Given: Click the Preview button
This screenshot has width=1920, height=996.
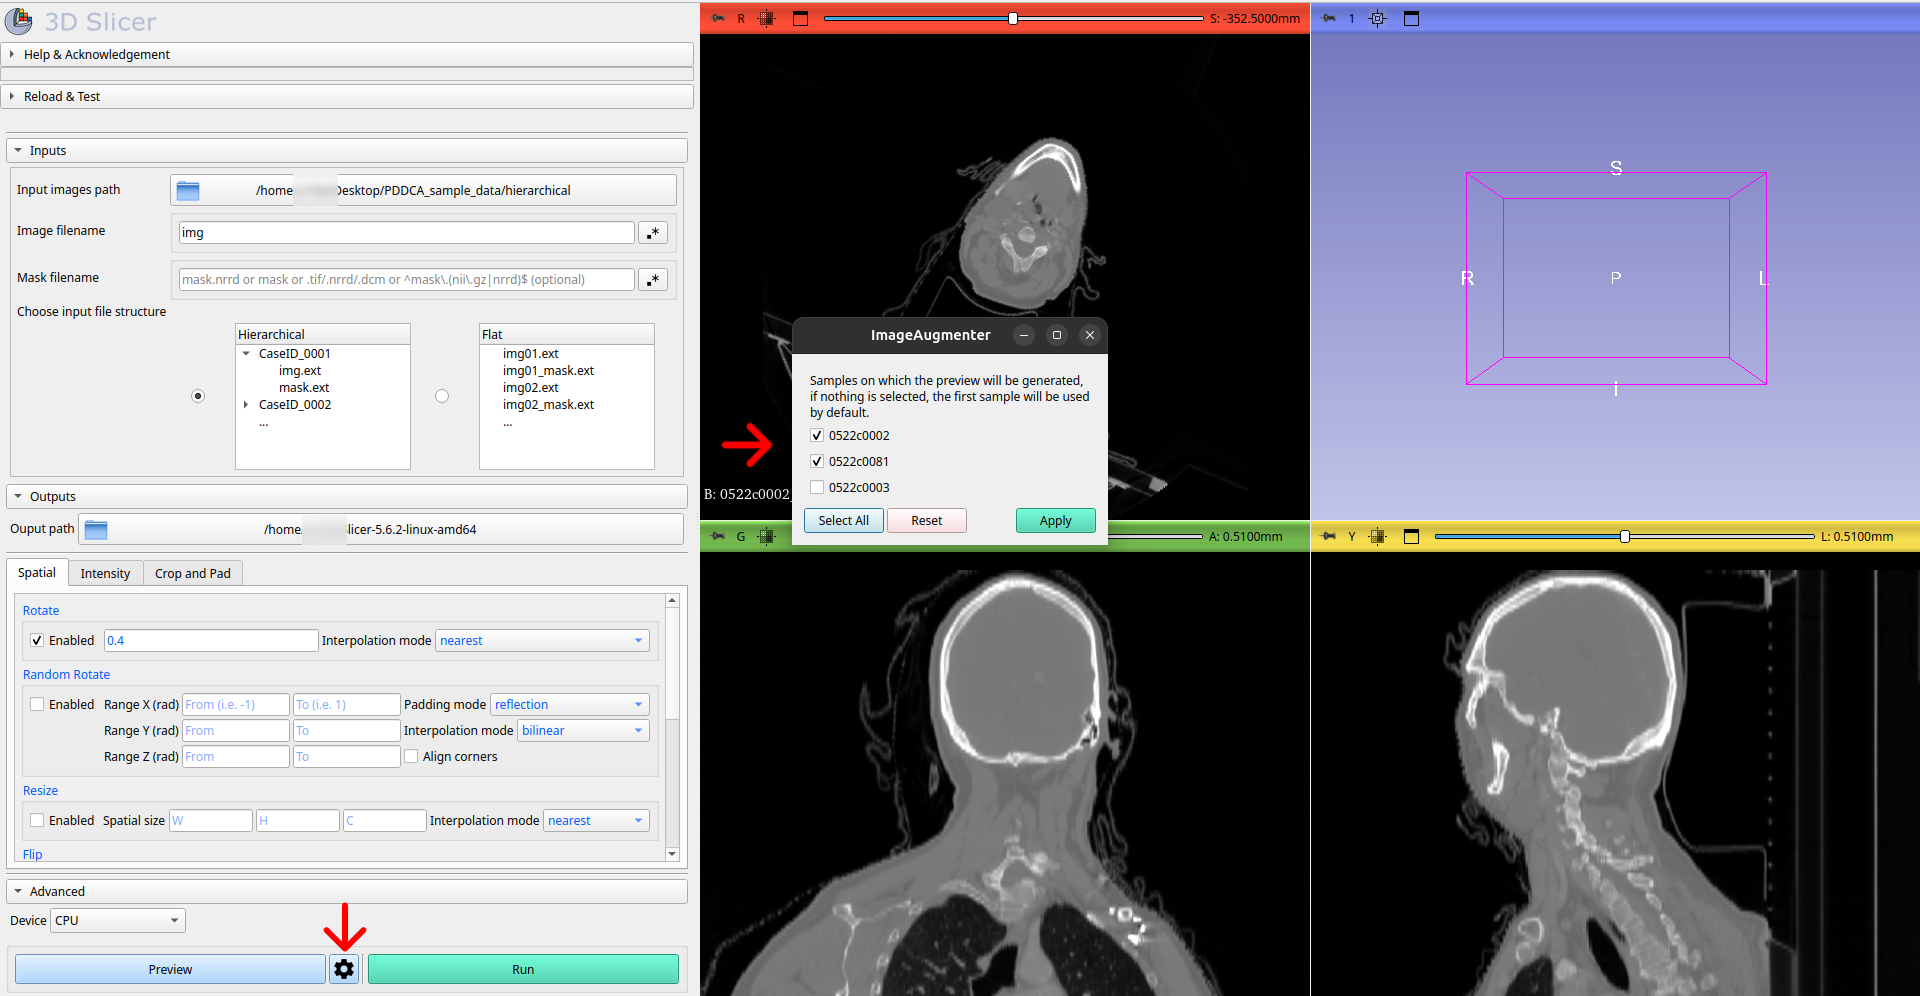Looking at the screenshot, I should (170, 970).
